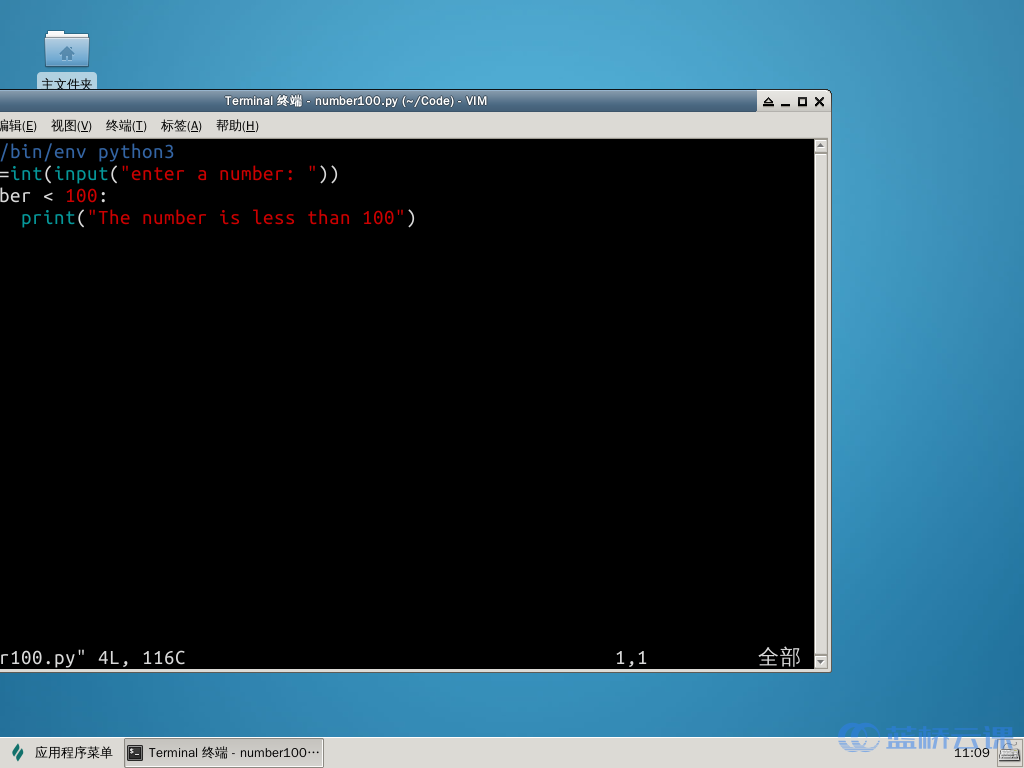Open the 主文件夹 home folder icon
The width and height of the screenshot is (1024, 768).
pyautogui.click(x=67, y=52)
